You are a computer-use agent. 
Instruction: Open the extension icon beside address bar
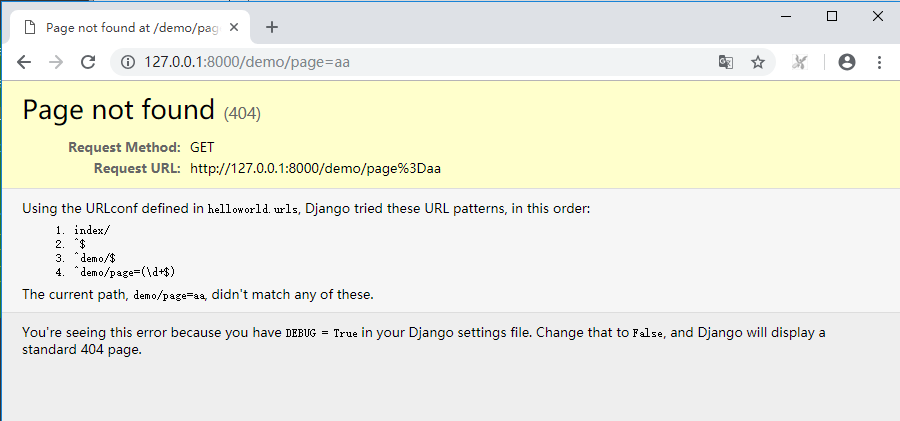click(x=798, y=62)
